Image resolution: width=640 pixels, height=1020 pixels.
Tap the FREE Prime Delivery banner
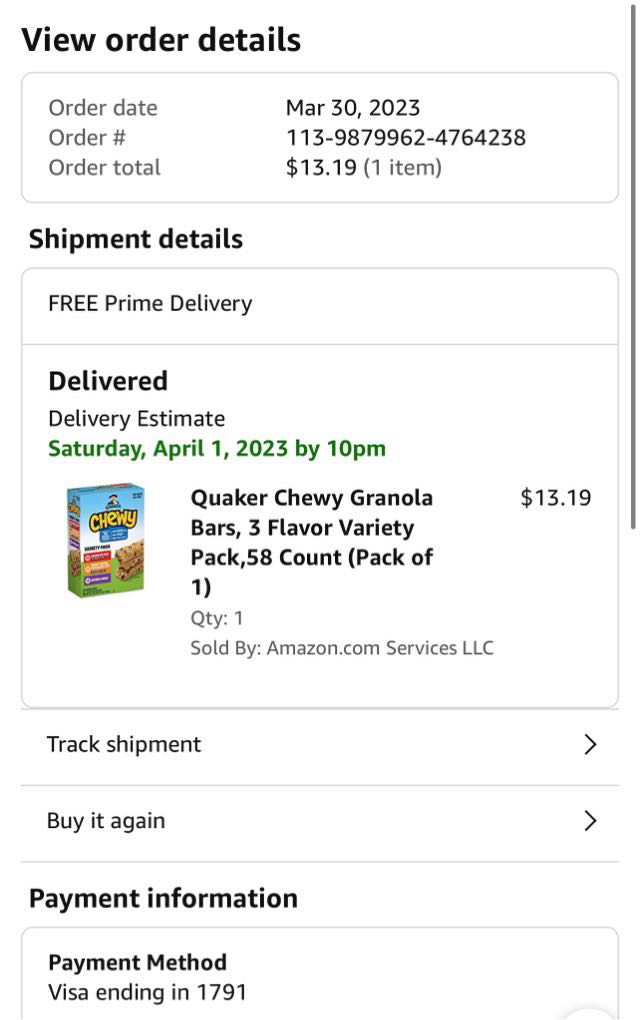(150, 304)
